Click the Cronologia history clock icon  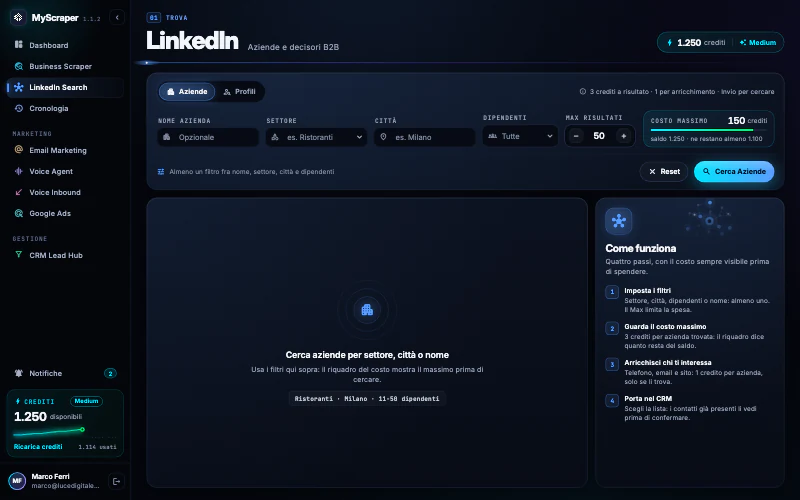coord(19,108)
